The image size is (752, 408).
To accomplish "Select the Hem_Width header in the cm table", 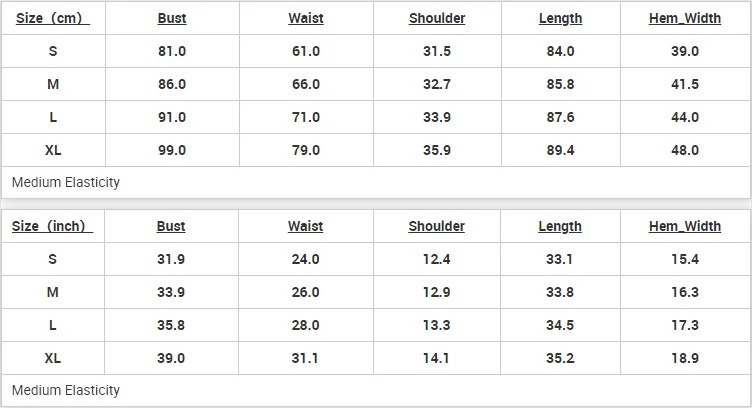I will 685,18.
